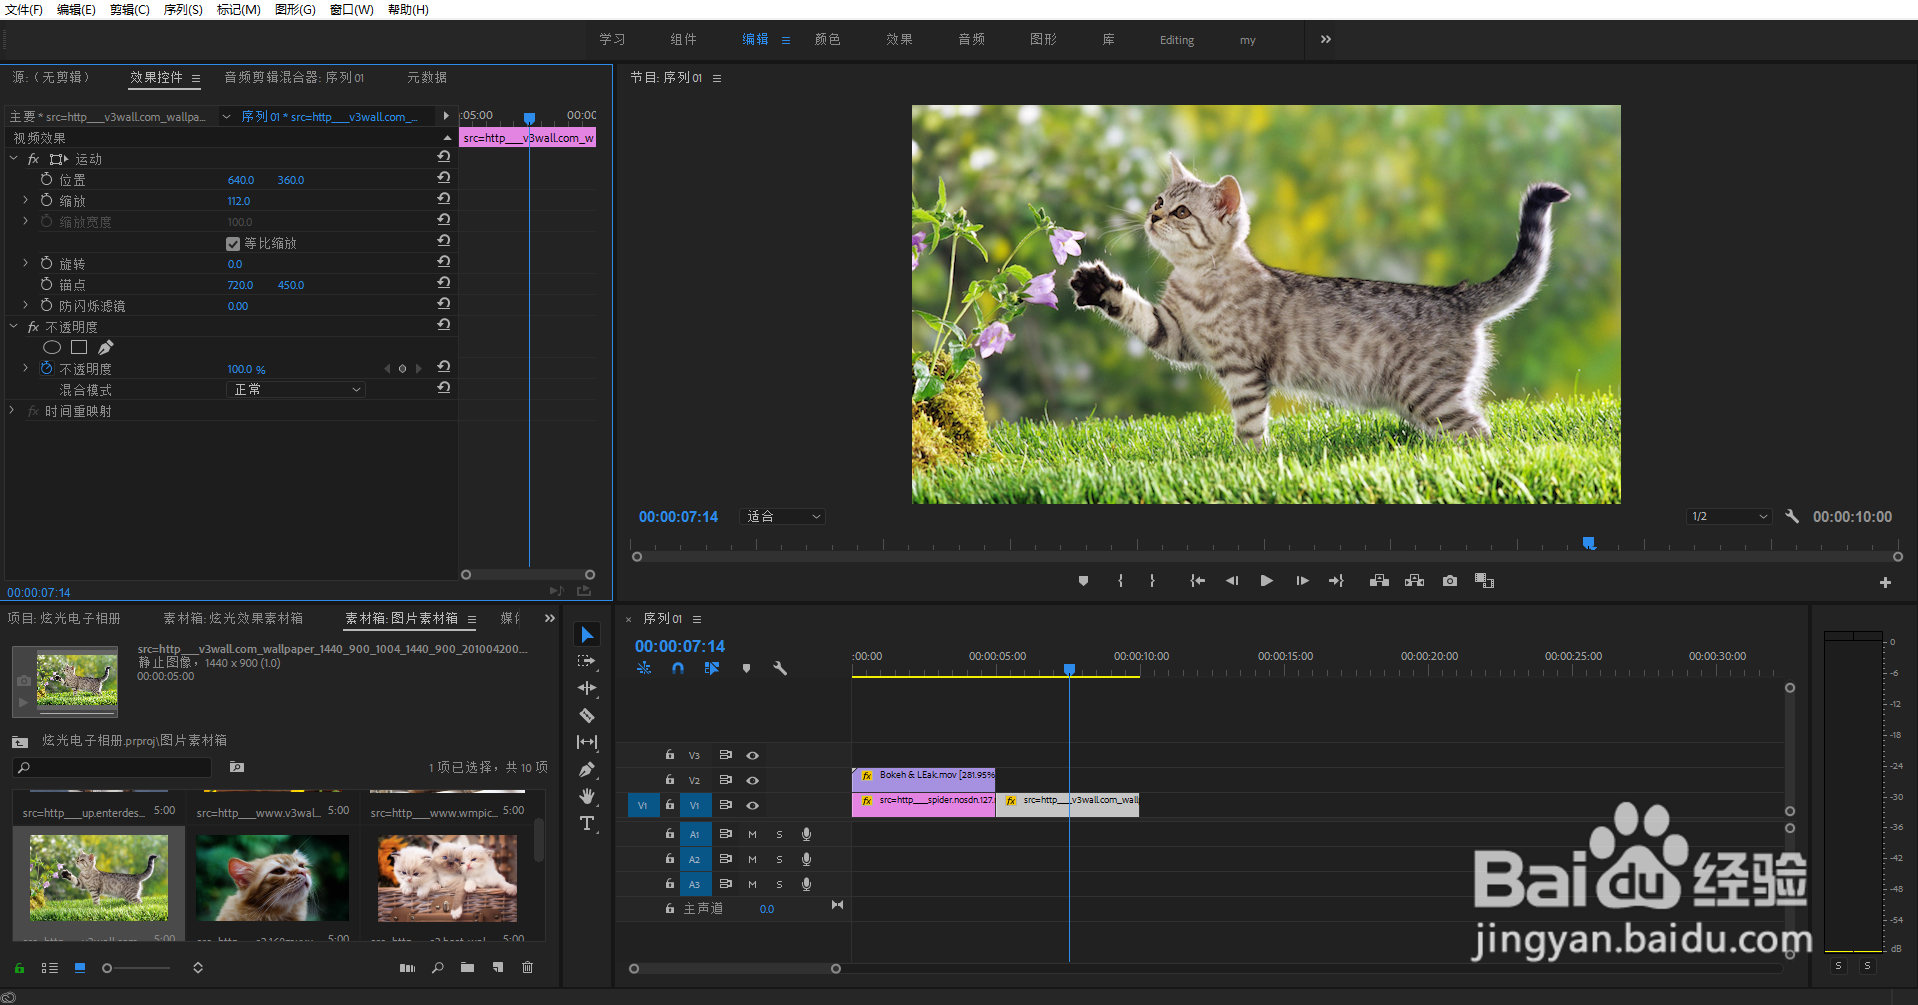Screen dimensions: 1918x1005
Task: Click the New Item icon in project panel
Action: [x=497, y=968]
